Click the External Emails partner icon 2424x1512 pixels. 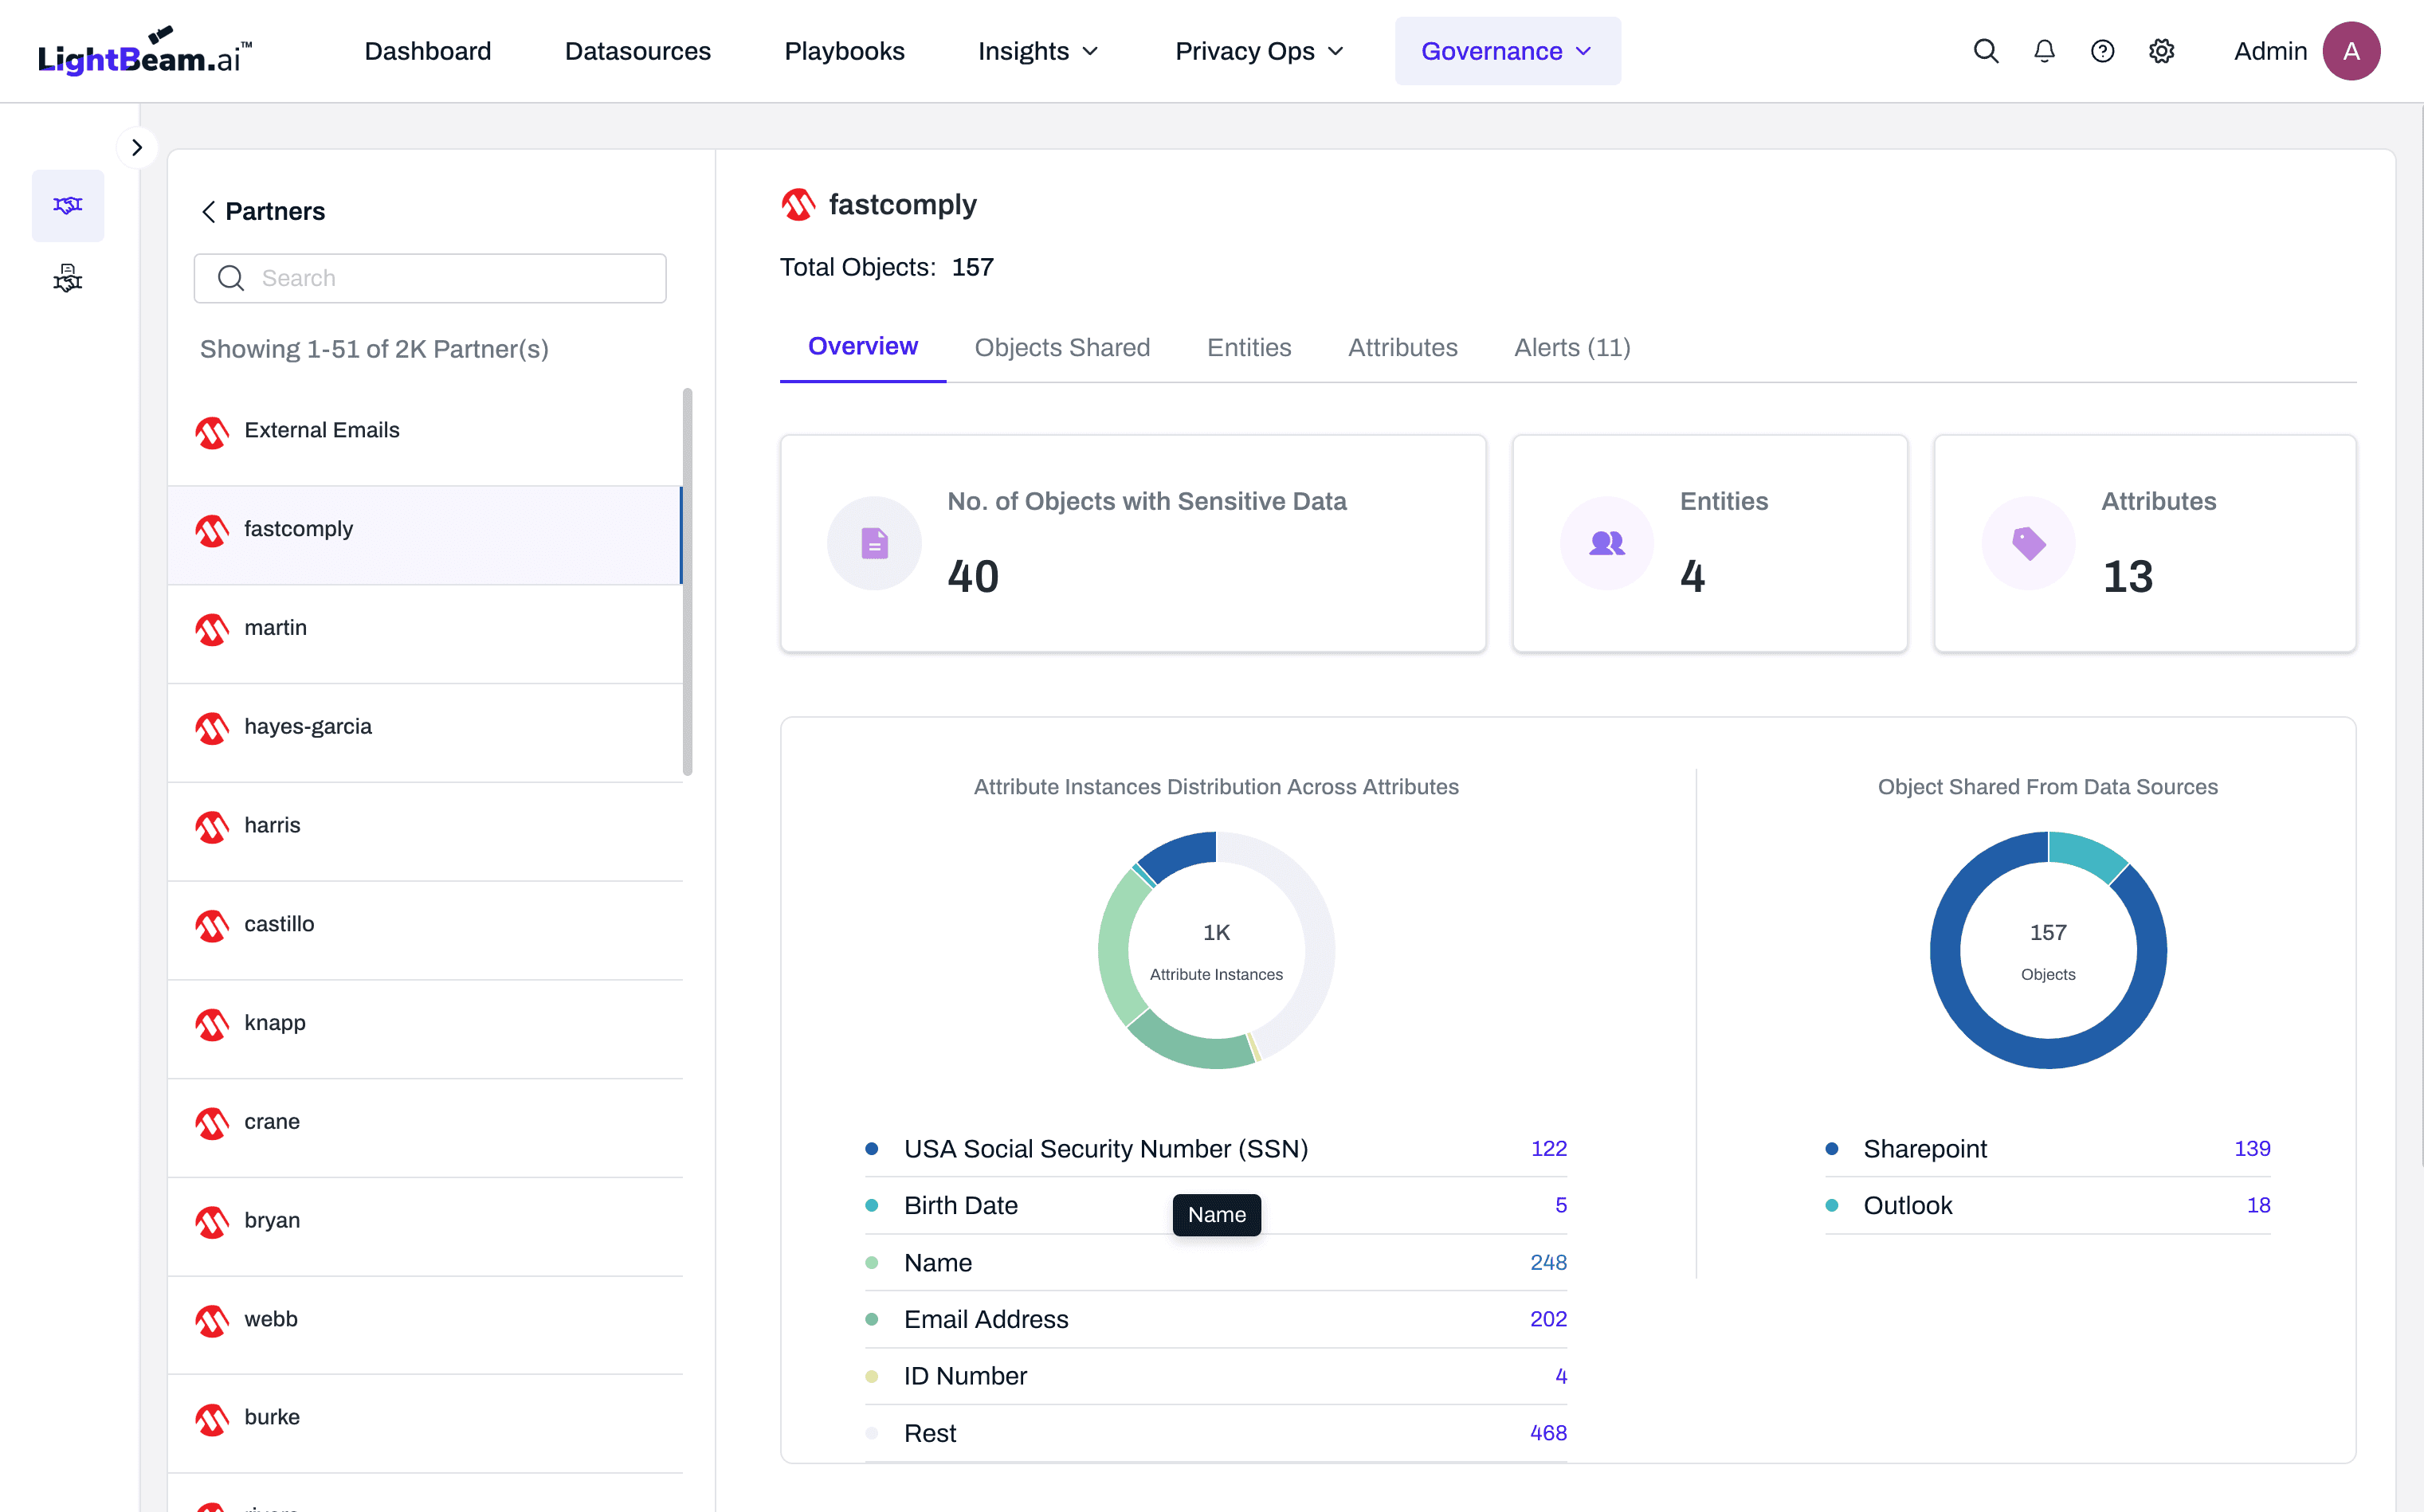point(212,432)
